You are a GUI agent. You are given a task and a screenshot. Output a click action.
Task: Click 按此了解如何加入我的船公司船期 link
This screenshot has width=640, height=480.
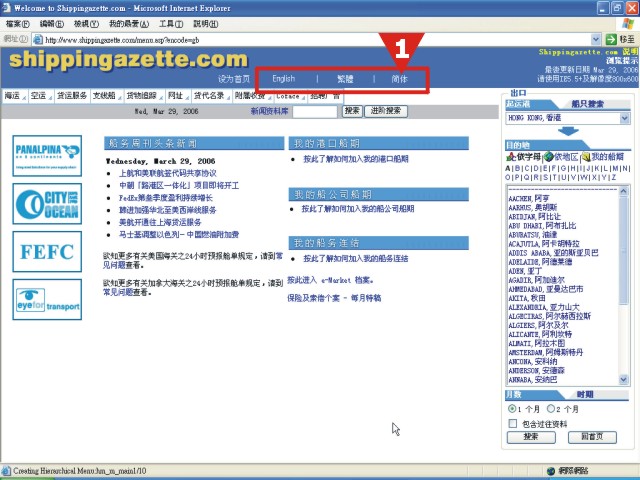point(358,209)
